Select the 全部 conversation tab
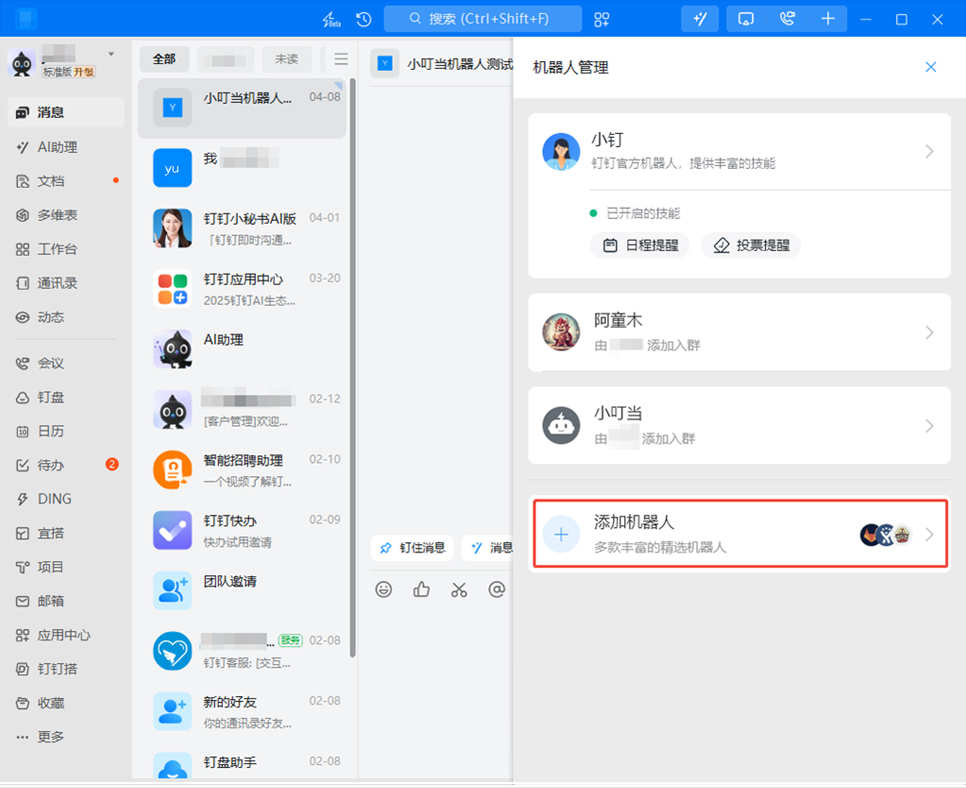This screenshot has width=966, height=788. coord(164,59)
